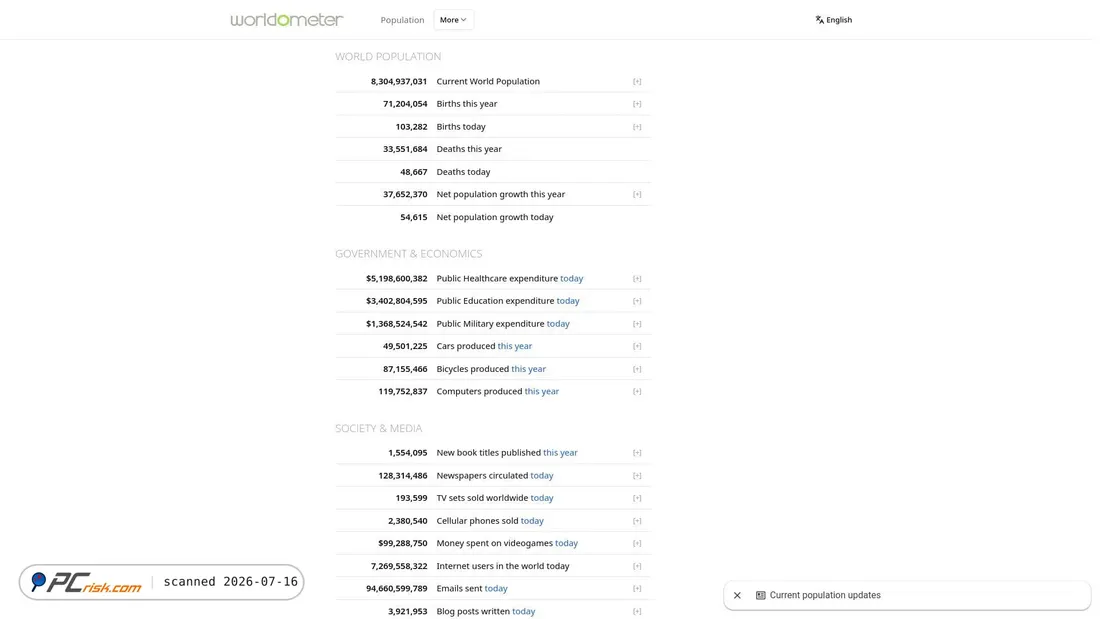Expand details for TV sets sold worldwide
The image size is (1100, 619).
click(x=637, y=498)
